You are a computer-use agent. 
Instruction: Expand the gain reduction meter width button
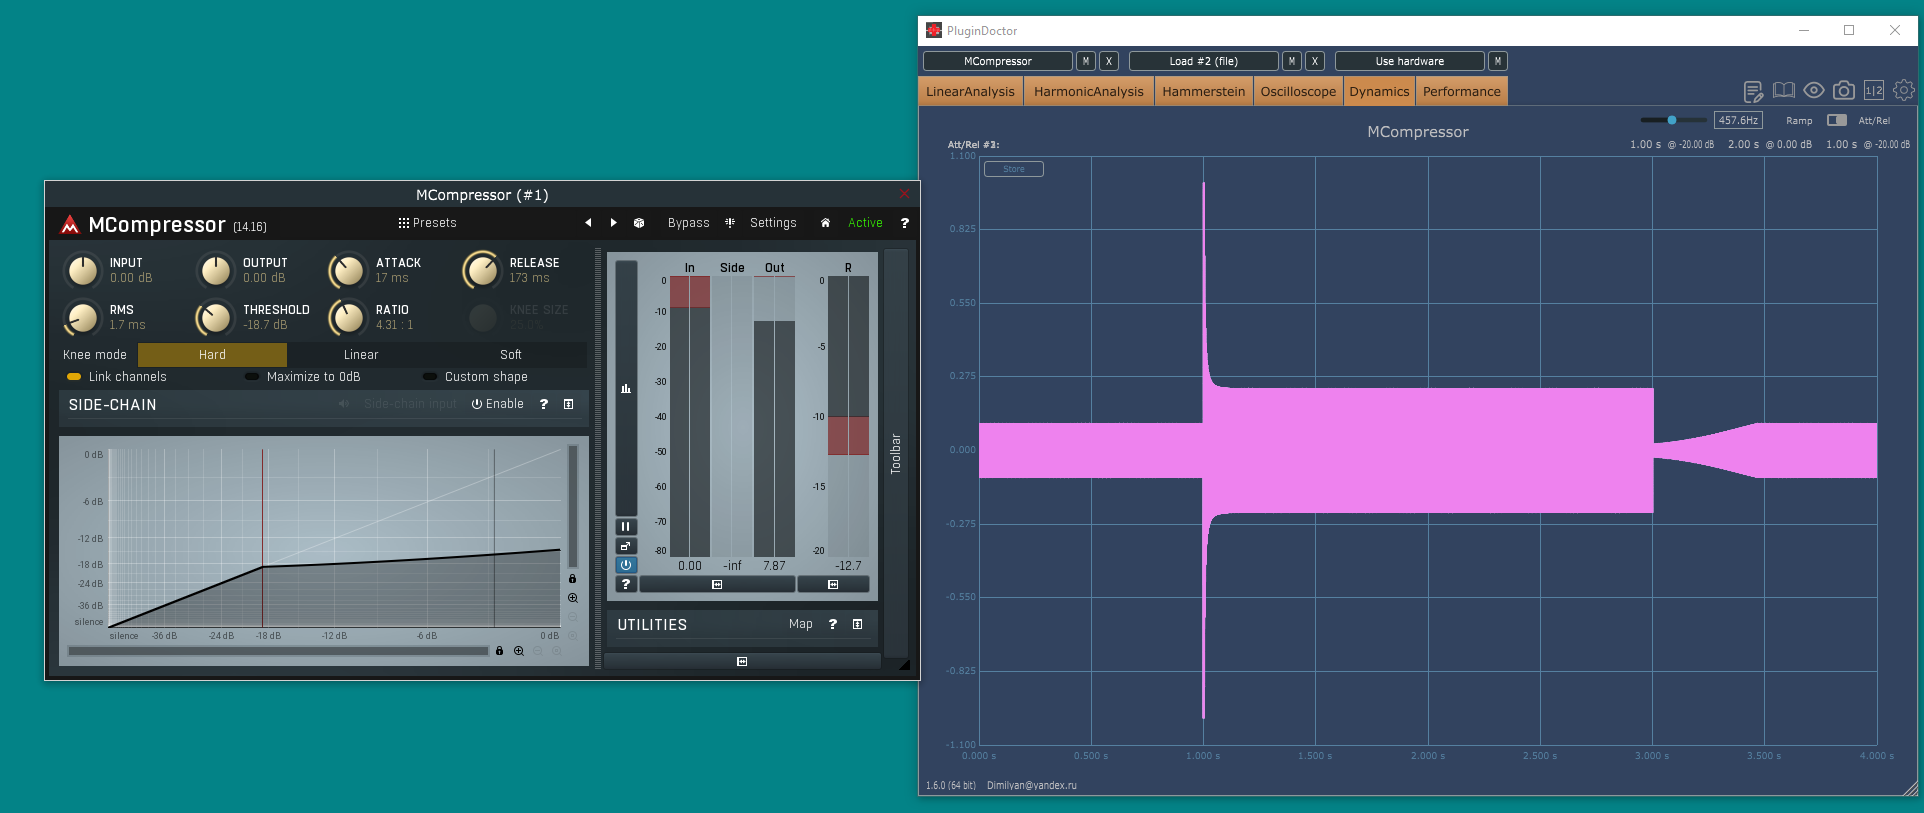tap(833, 584)
